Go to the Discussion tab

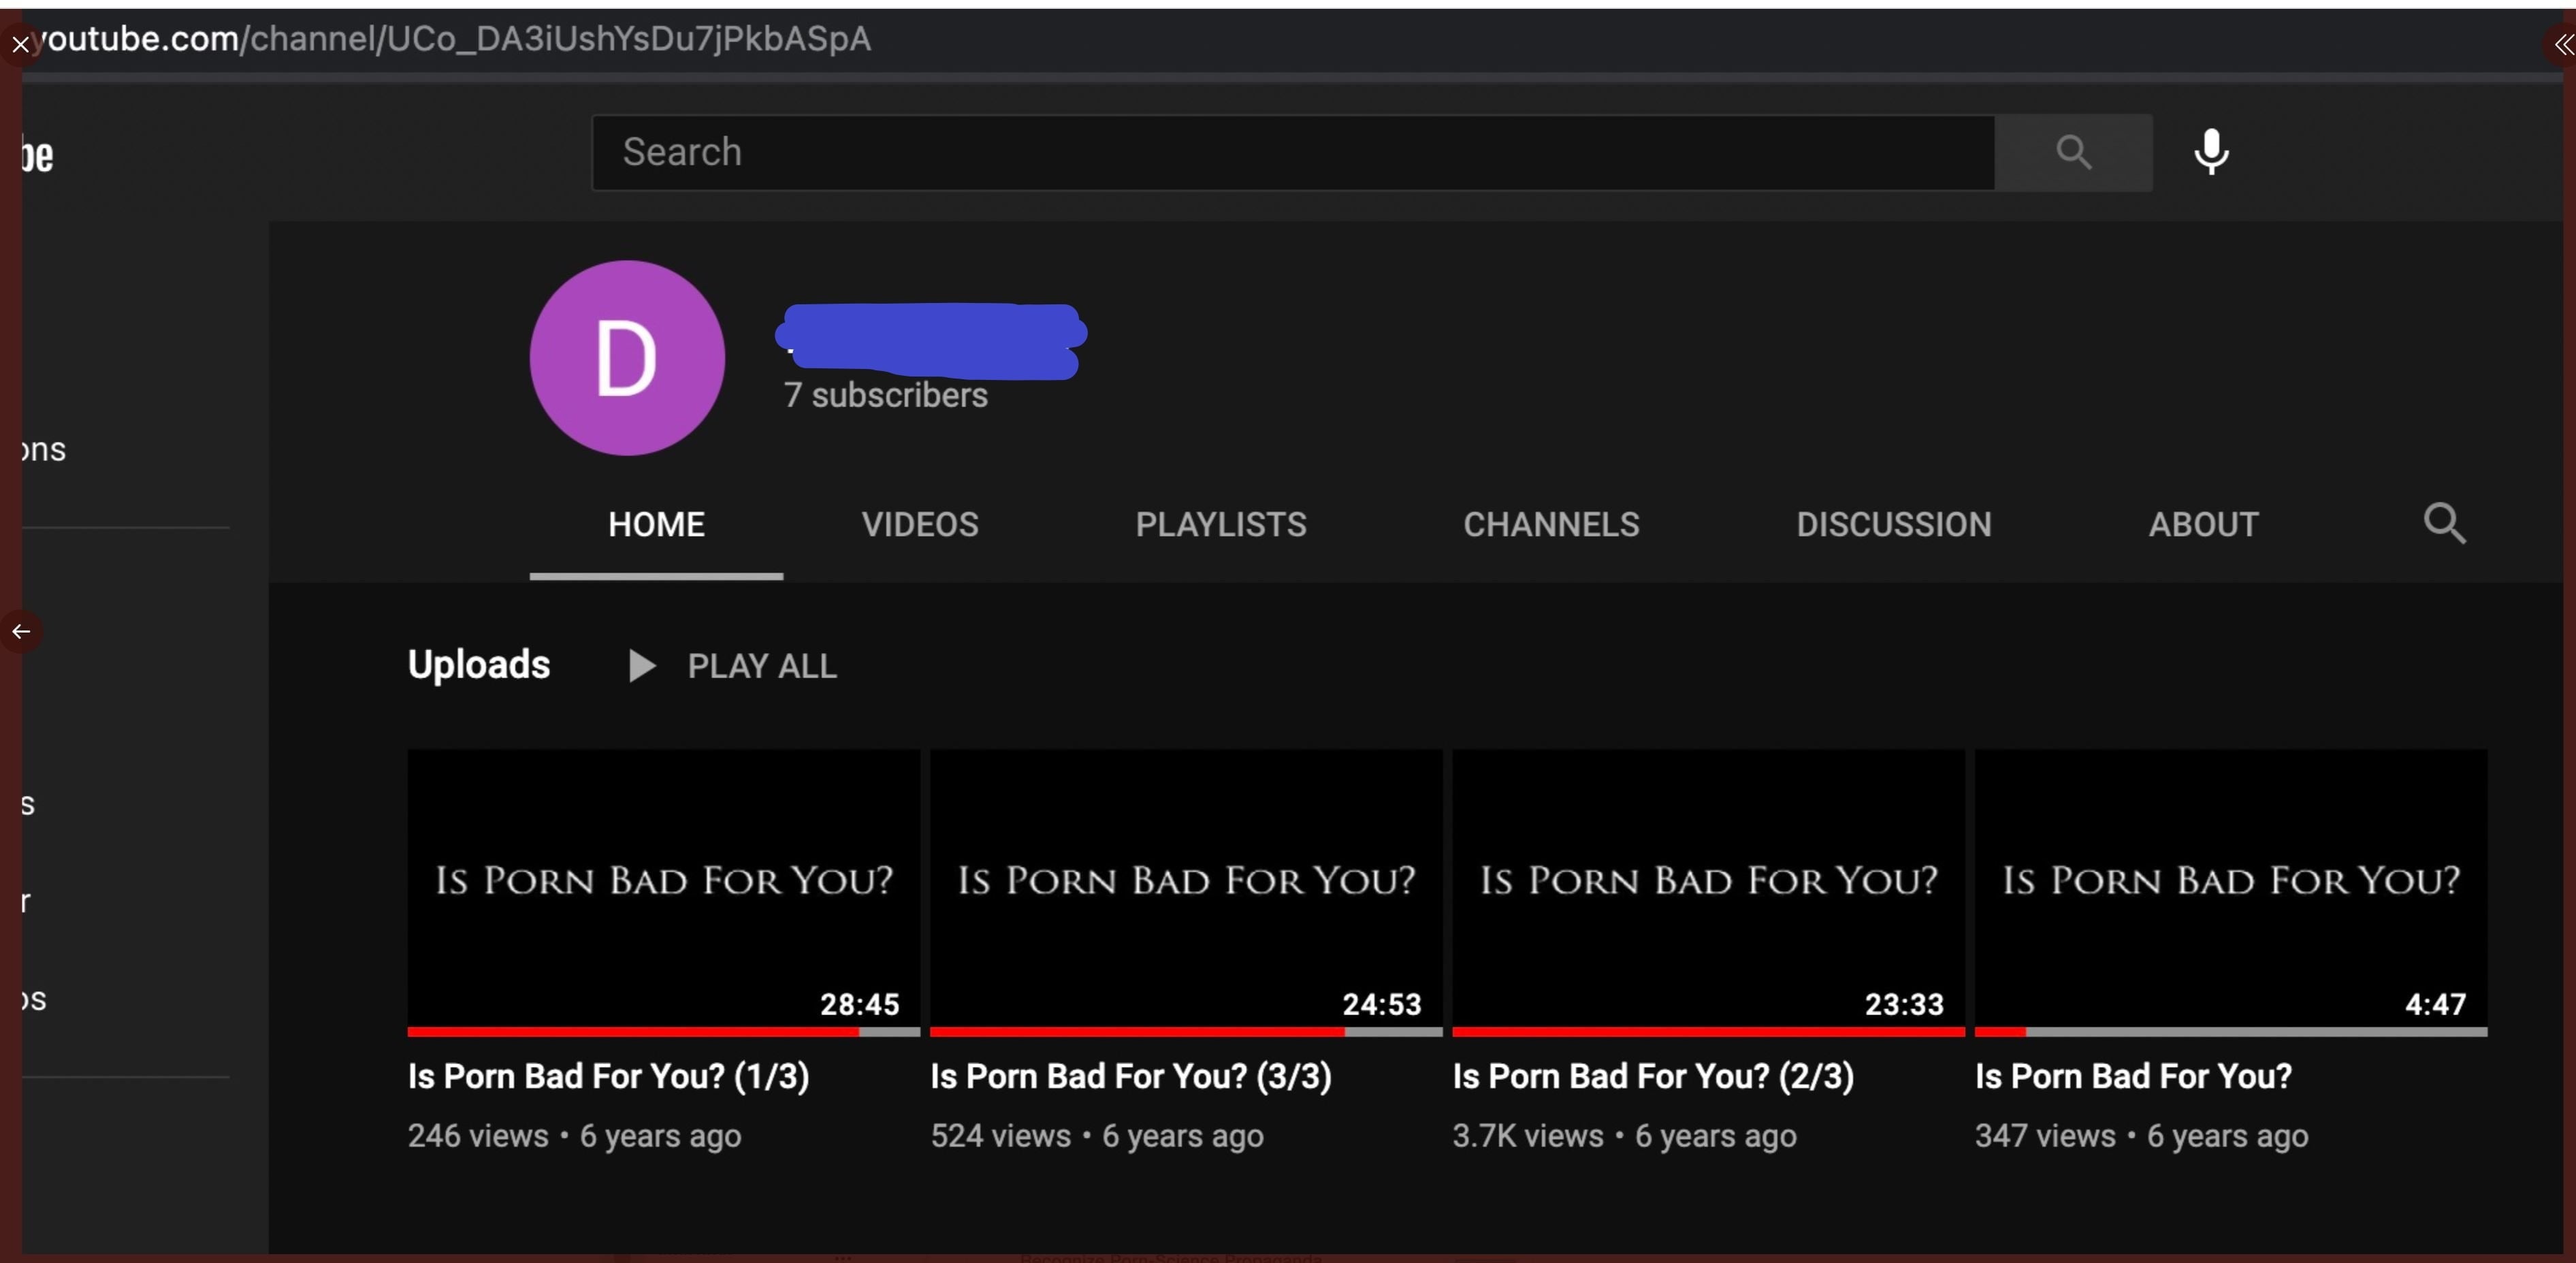click(x=1893, y=524)
